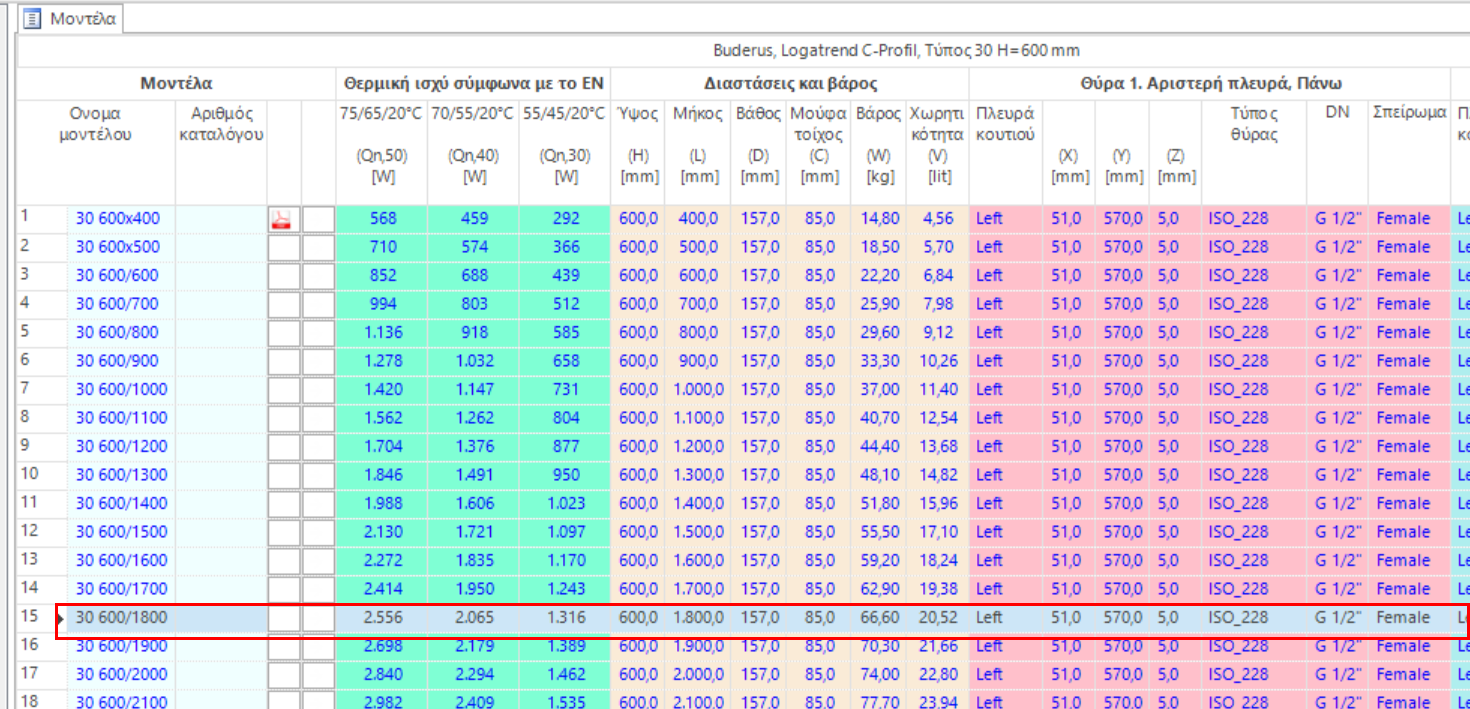Click the 55/45/20°C (Qn,30) column header

tap(565, 150)
